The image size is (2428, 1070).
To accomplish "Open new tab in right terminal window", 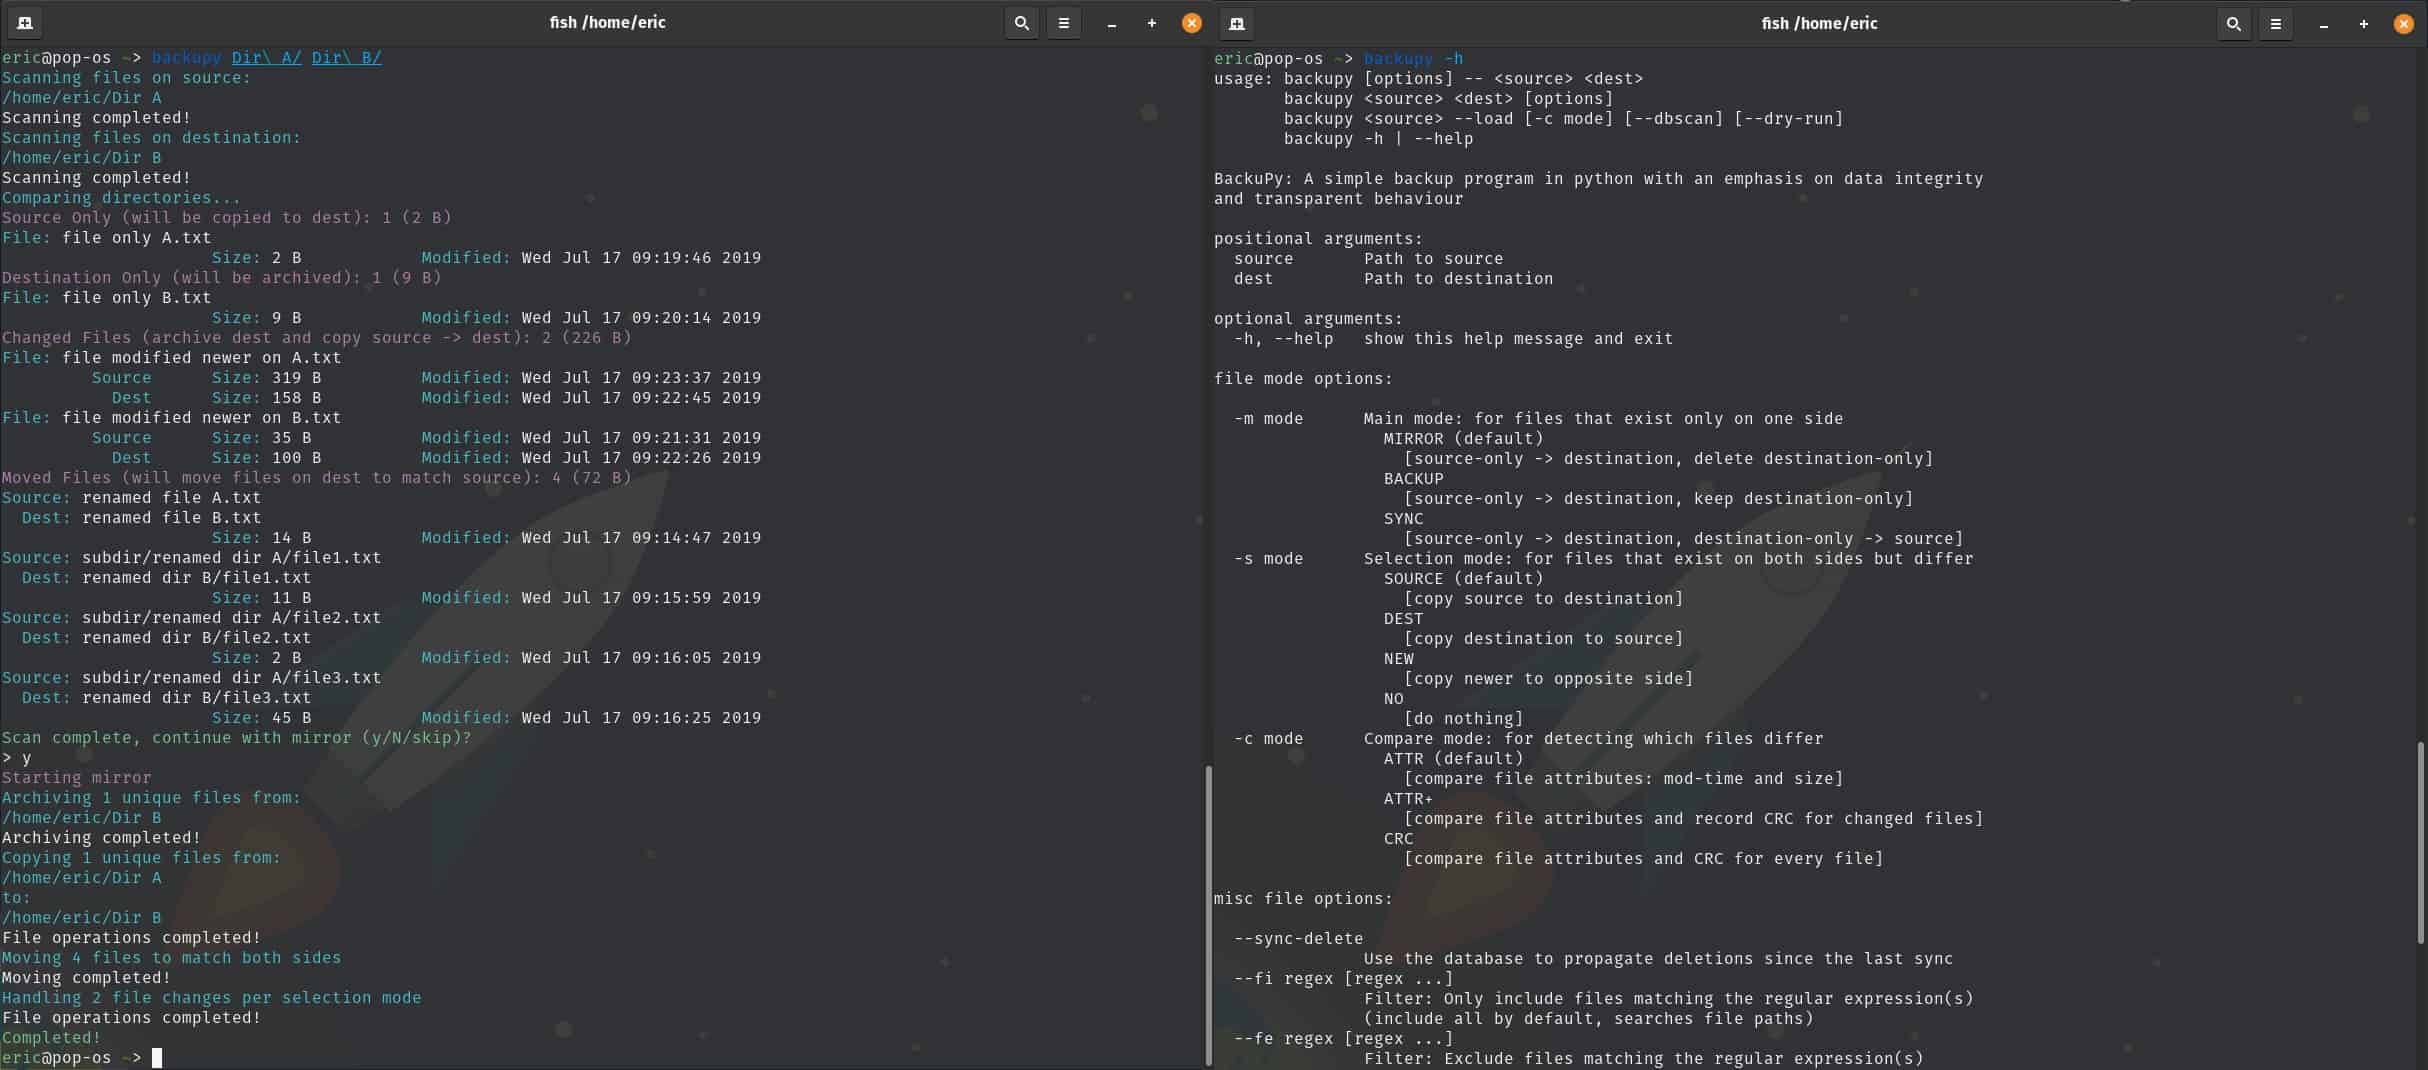I will click(1236, 22).
